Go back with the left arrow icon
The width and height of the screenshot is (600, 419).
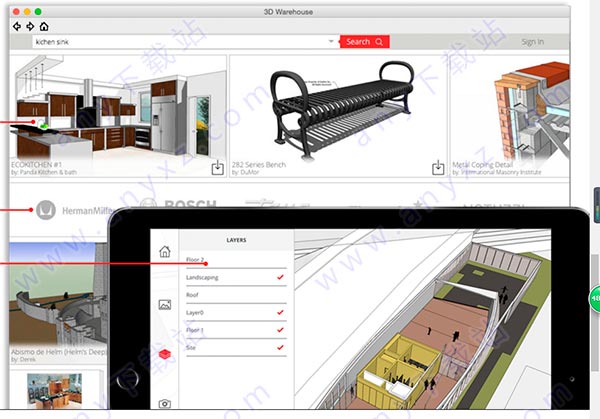point(17,26)
